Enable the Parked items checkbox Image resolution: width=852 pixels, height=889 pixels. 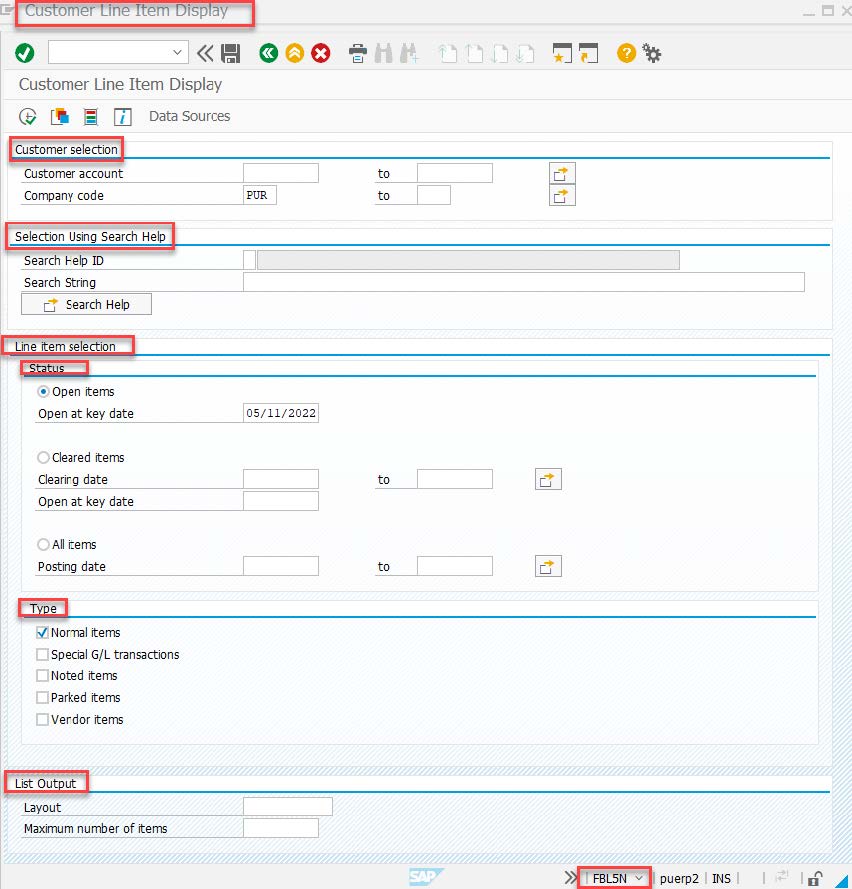click(x=42, y=697)
